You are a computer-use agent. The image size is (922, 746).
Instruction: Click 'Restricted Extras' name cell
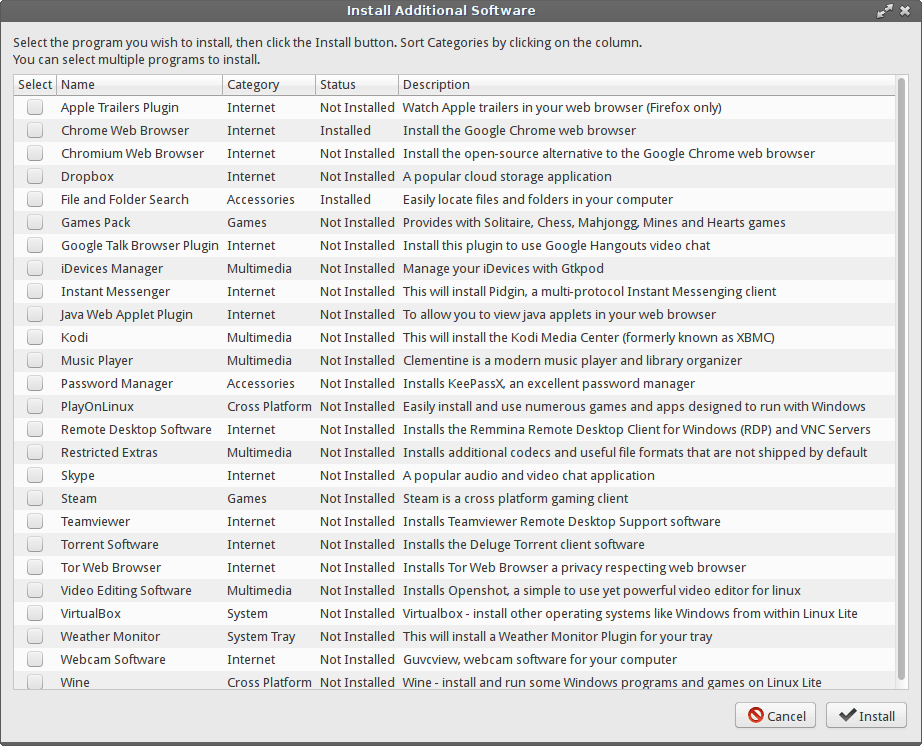(x=109, y=453)
